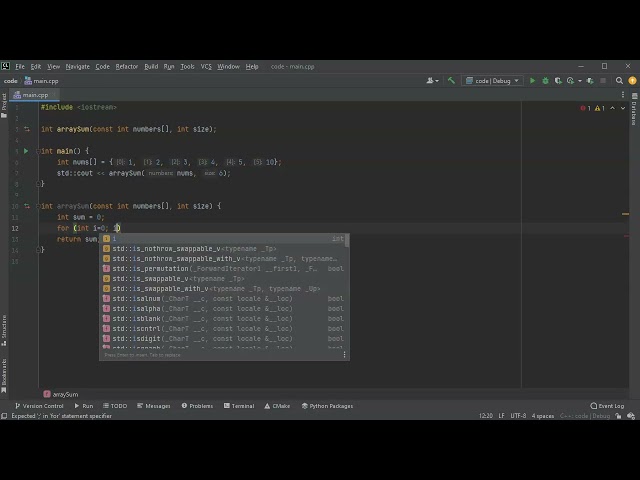This screenshot has width=640, height=480.
Task: Open the Project tool window sidebar
Action: [x=4, y=105]
